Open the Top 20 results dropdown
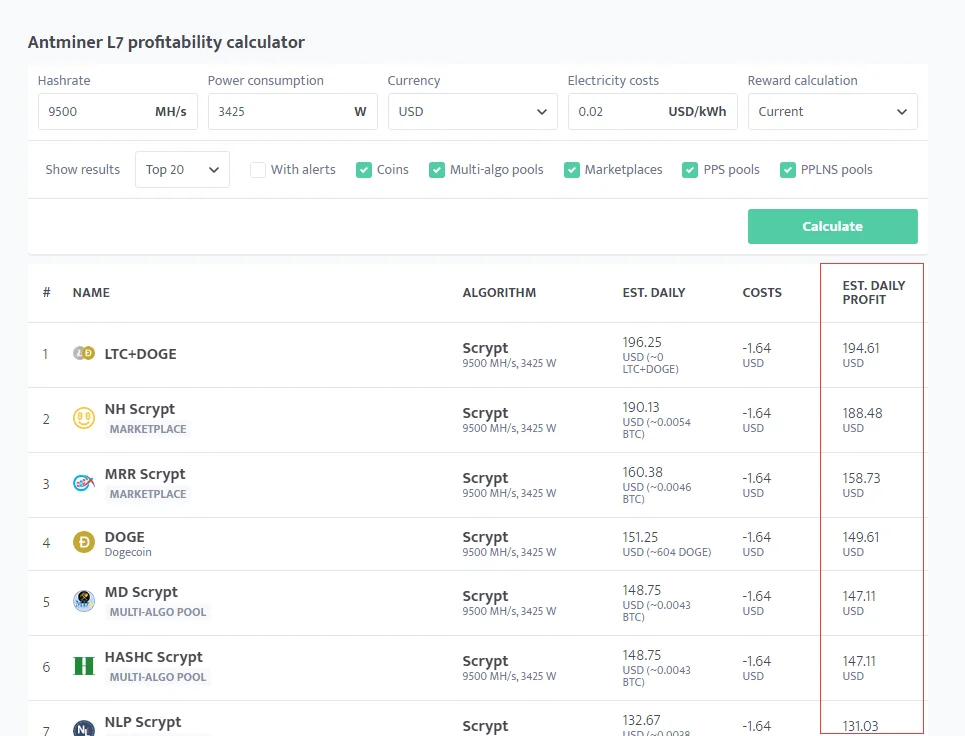965x736 pixels. click(x=182, y=170)
